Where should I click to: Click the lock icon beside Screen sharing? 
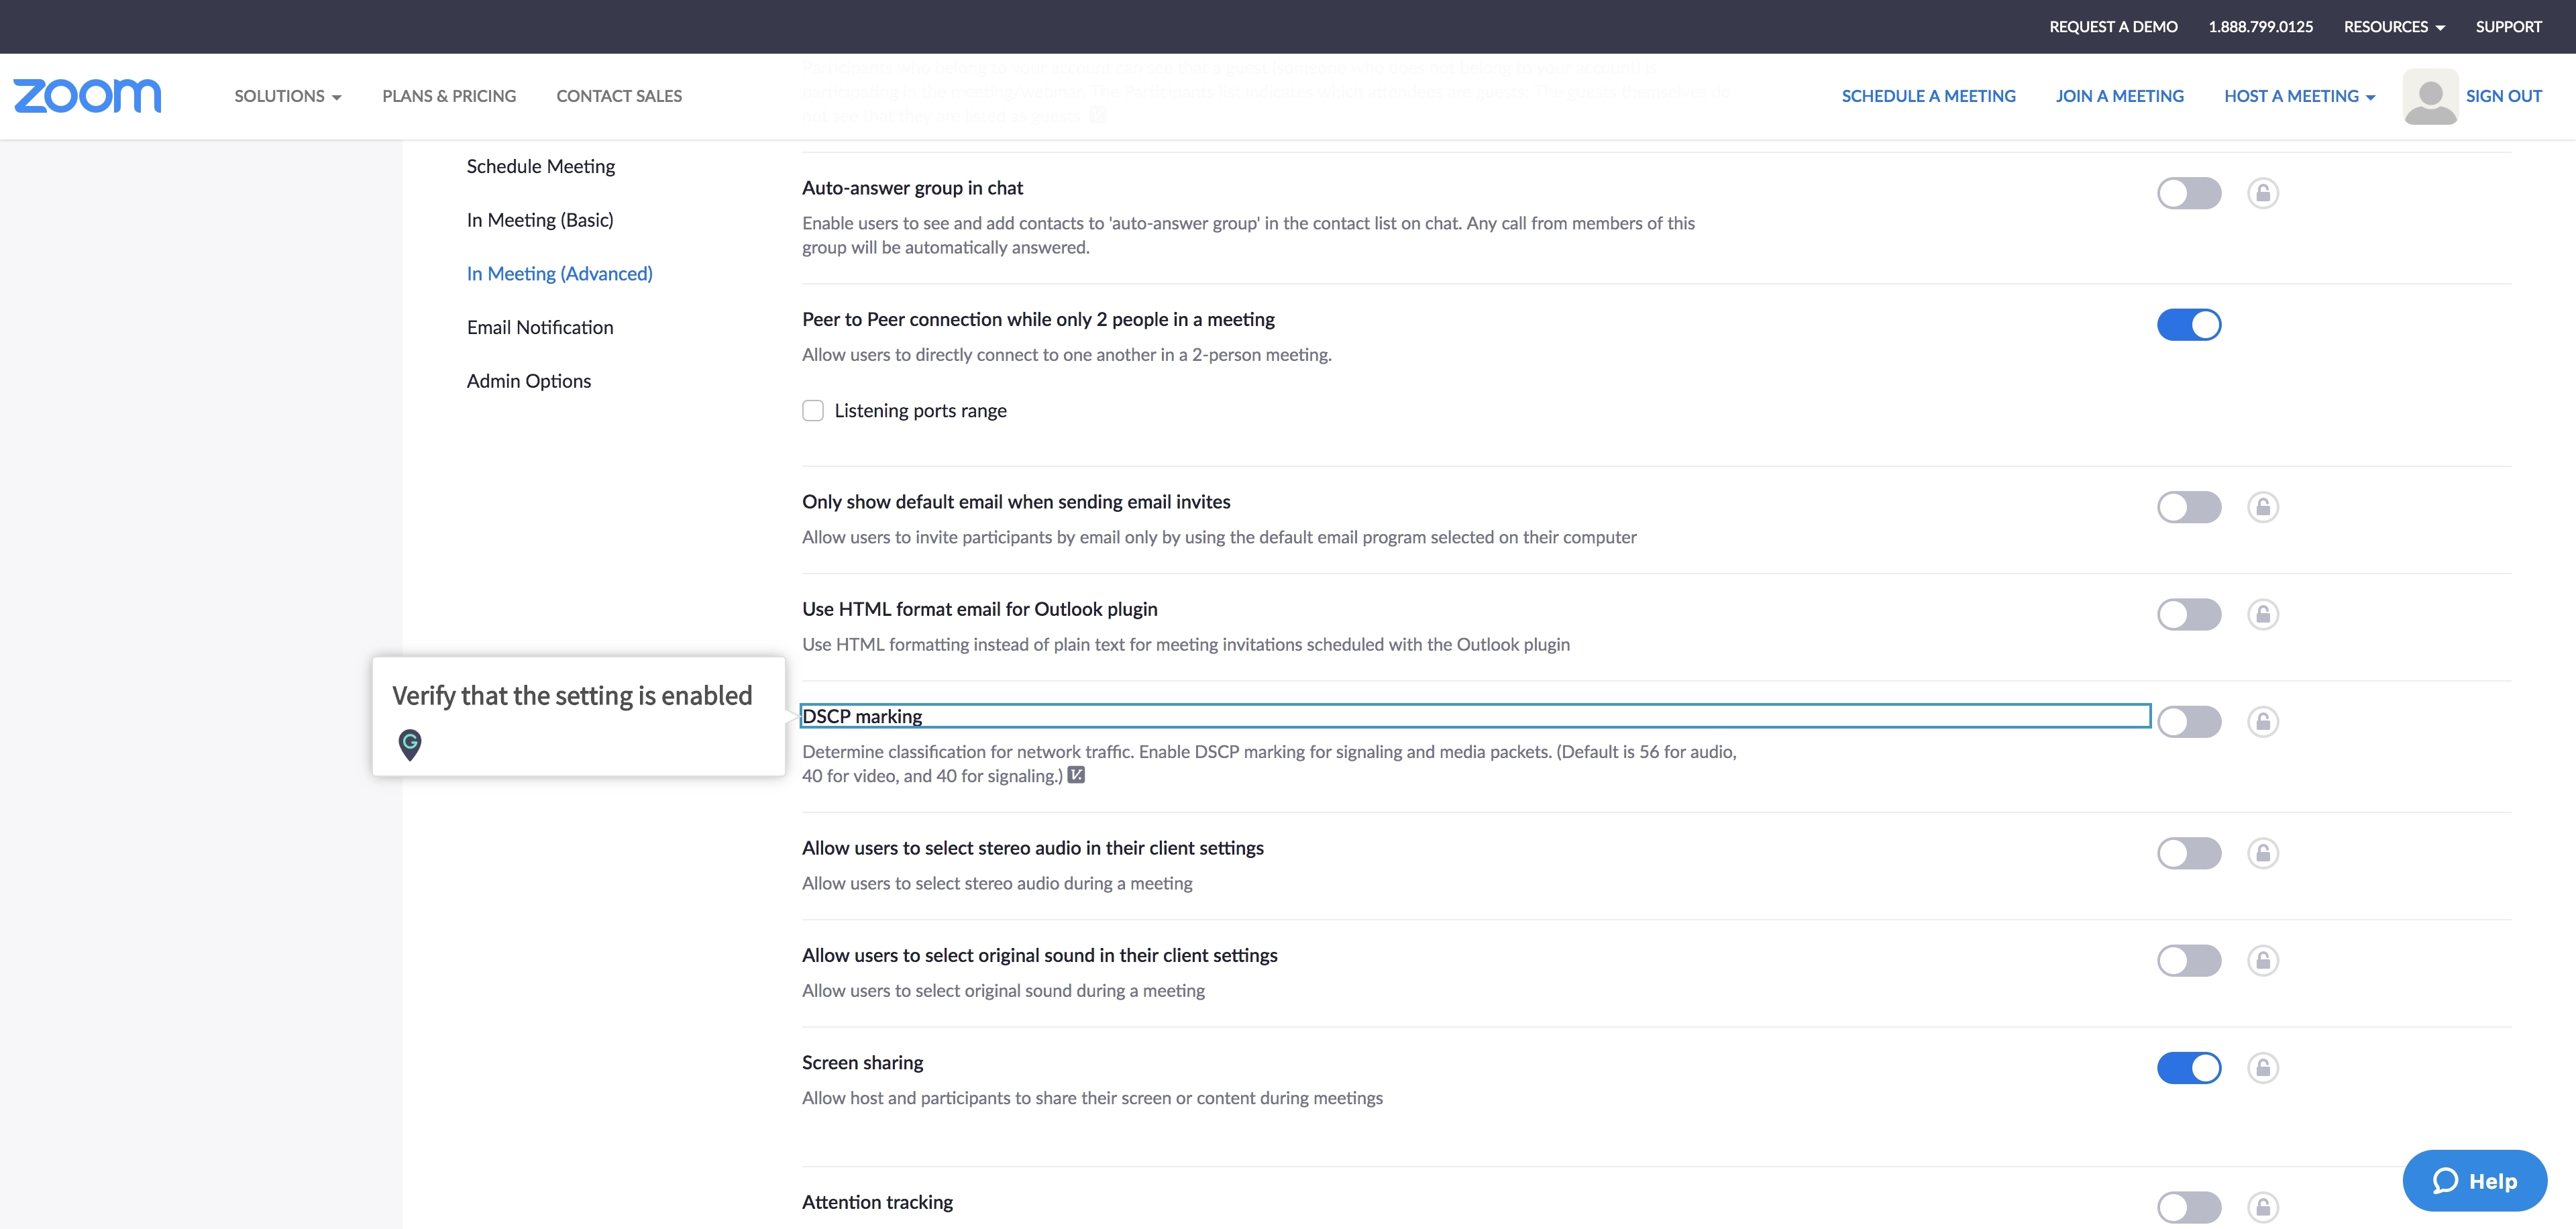pos(2264,1067)
